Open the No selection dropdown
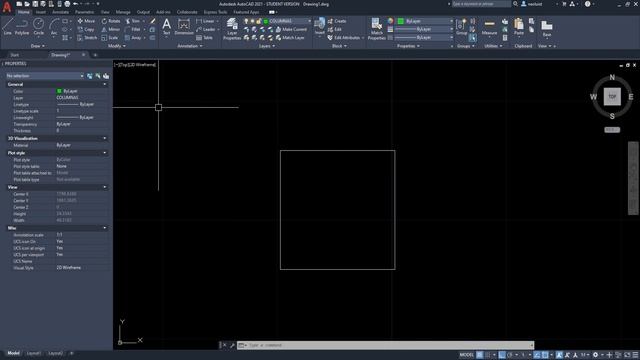Screen dimensions: 640x360 (44, 76)
